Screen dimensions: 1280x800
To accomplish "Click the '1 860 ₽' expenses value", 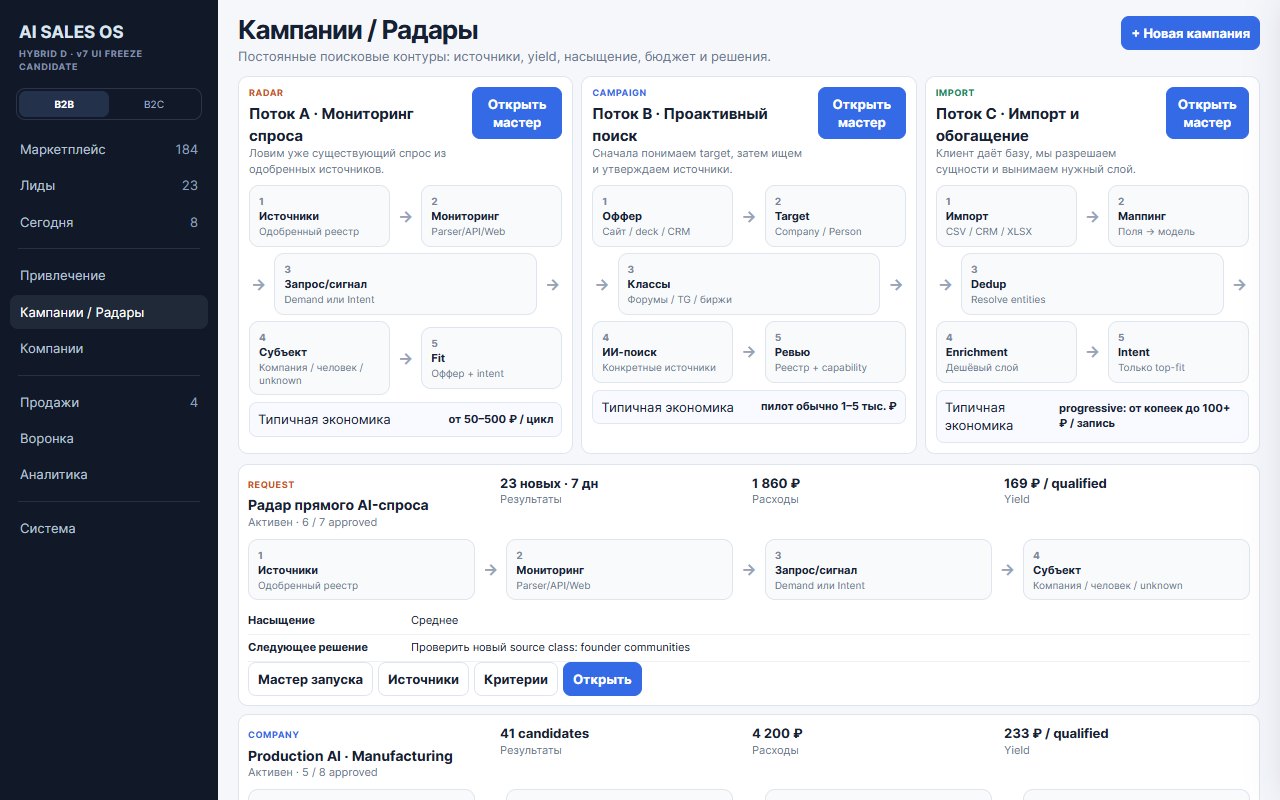I will pyautogui.click(x=776, y=483).
